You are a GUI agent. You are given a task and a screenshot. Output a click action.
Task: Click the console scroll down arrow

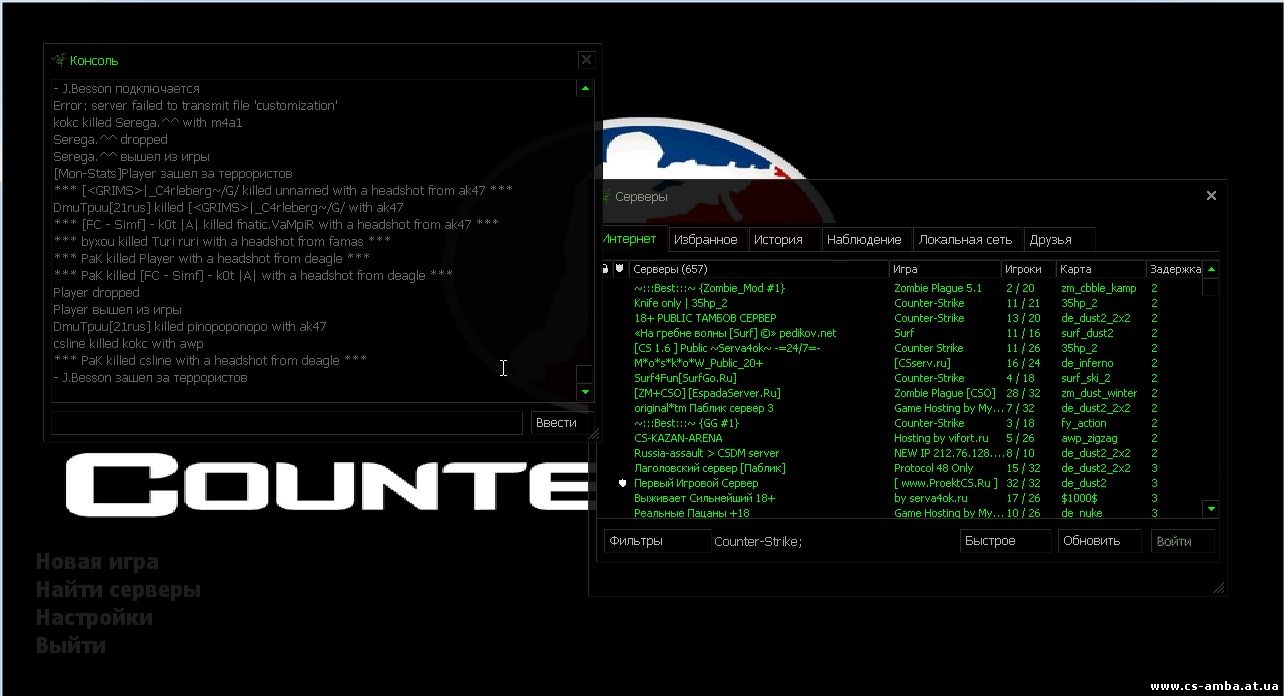click(585, 392)
